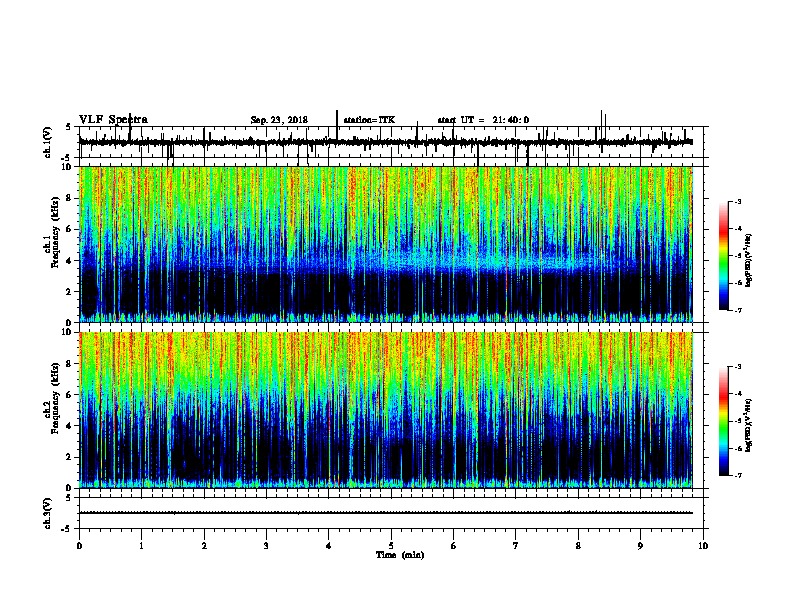
Task: Click the ch.1 voltage waveform trace
Action: tap(386, 142)
